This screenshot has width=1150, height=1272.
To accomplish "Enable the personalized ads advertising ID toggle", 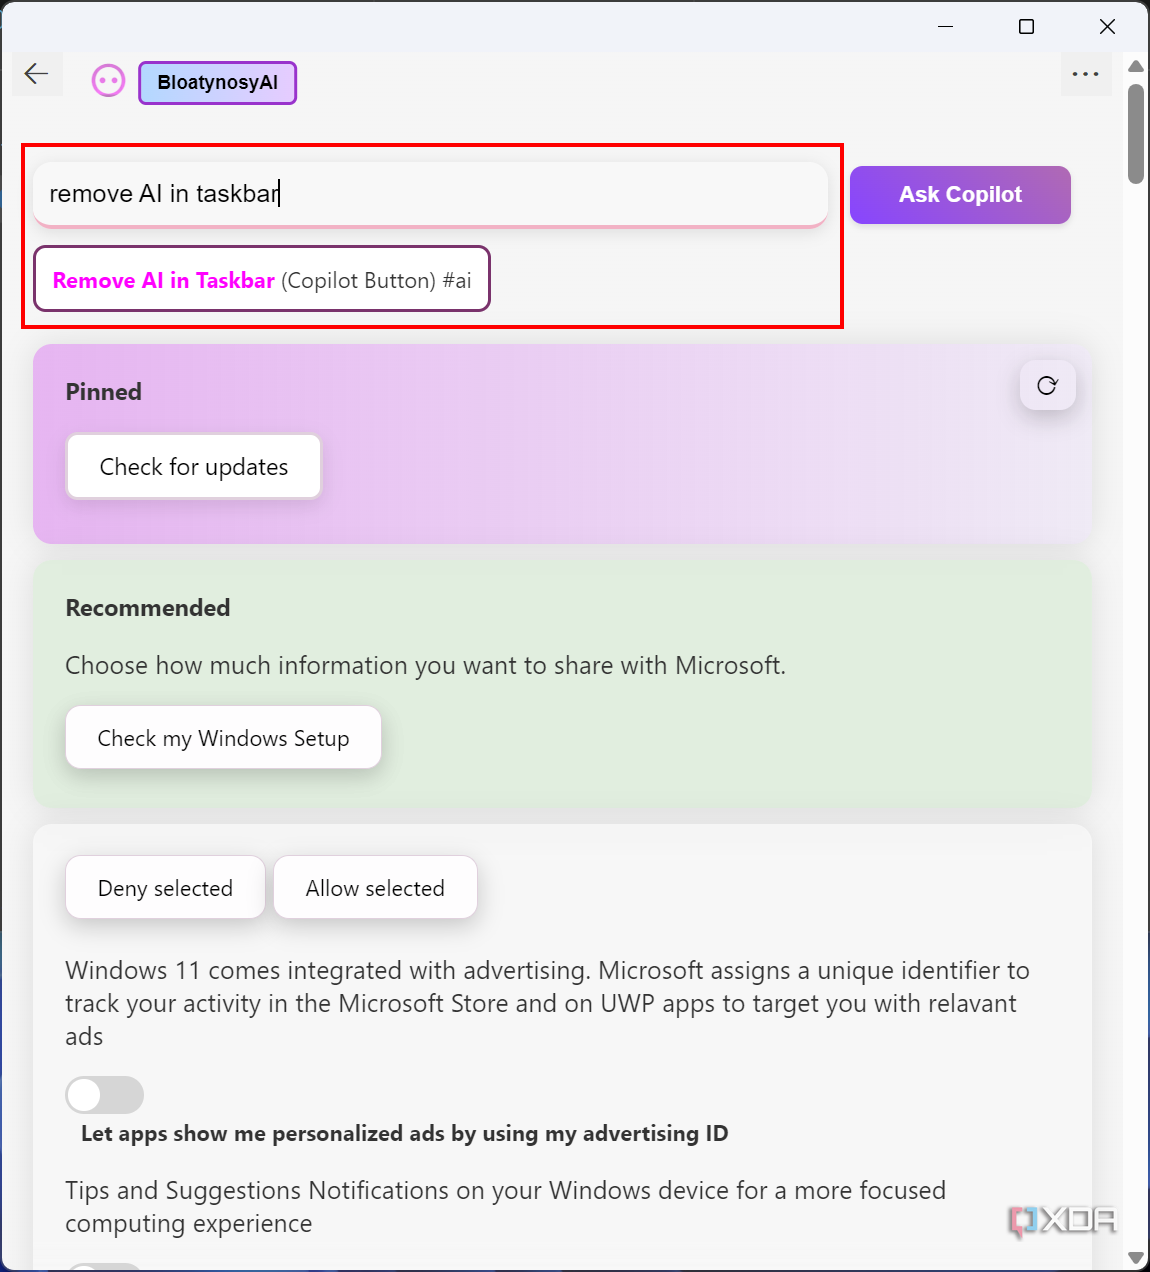I will pos(104,1094).
